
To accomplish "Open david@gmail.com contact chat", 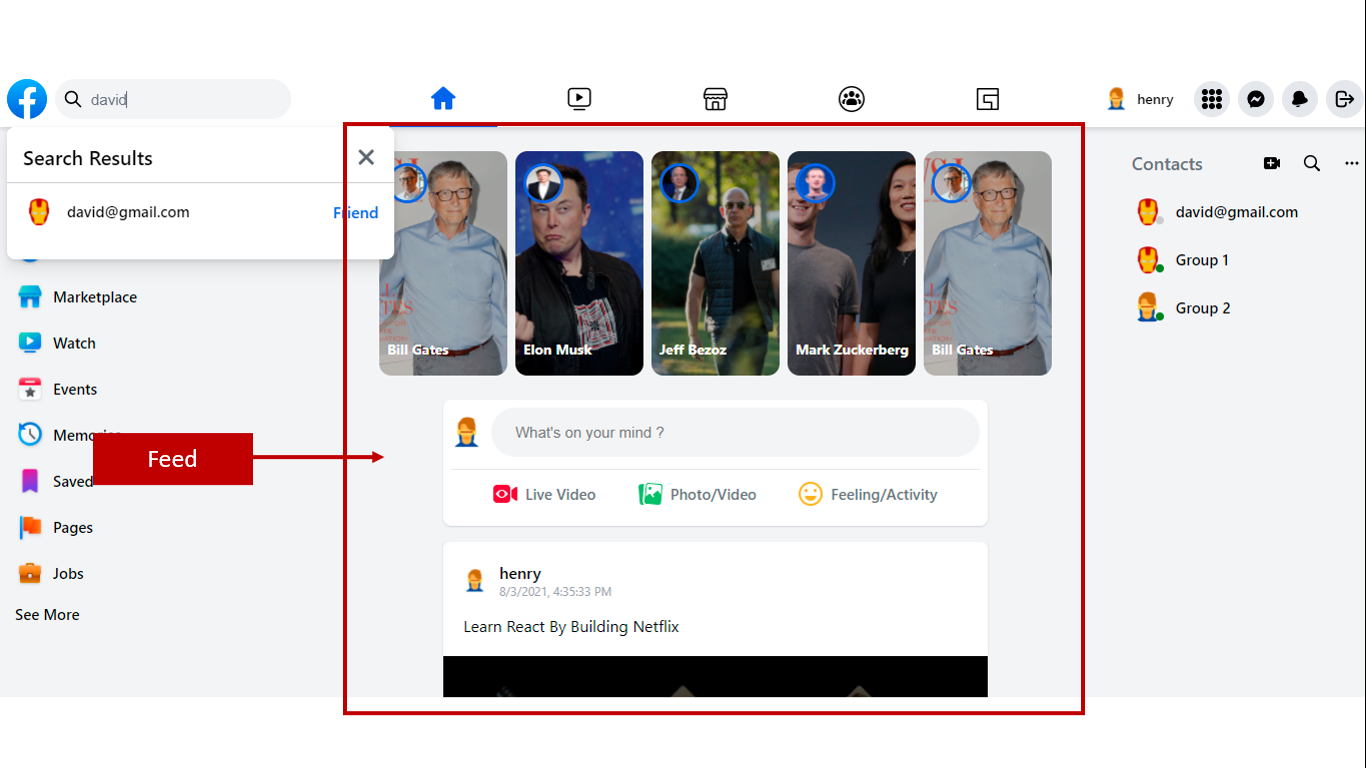I will pos(1237,212).
